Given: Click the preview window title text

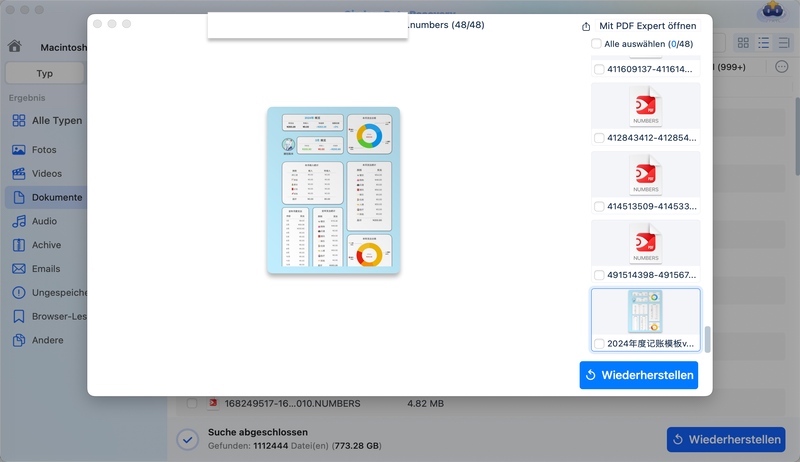Looking at the screenshot, I should point(446,24).
